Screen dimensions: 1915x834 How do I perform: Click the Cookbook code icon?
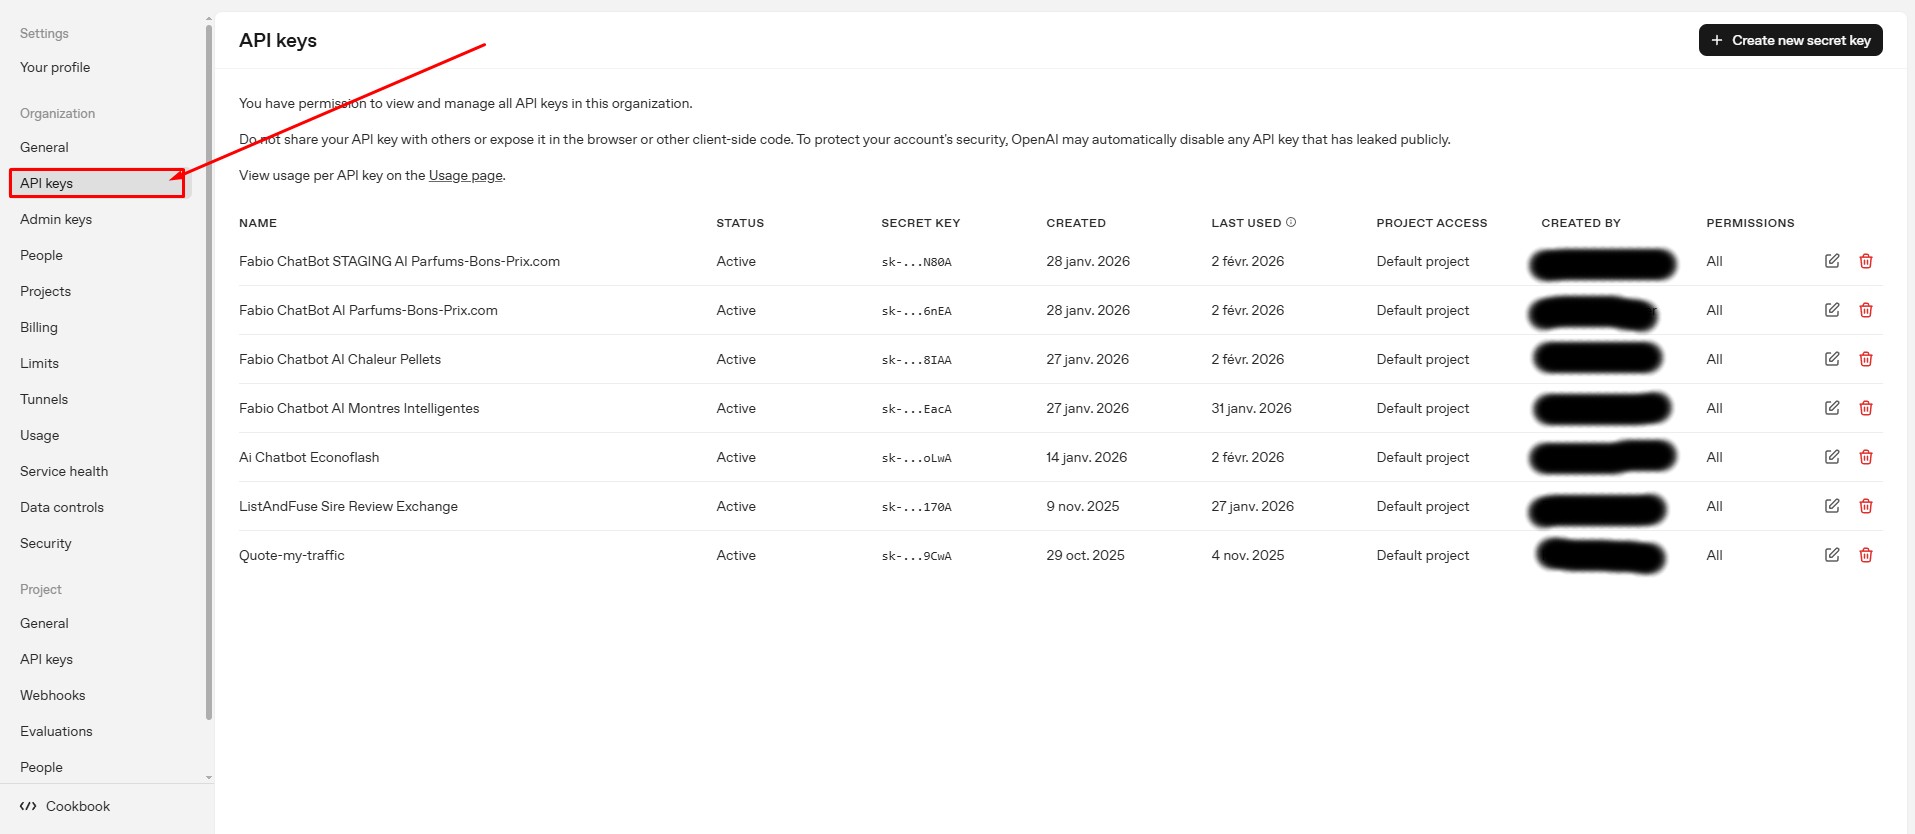pyautogui.click(x=28, y=806)
